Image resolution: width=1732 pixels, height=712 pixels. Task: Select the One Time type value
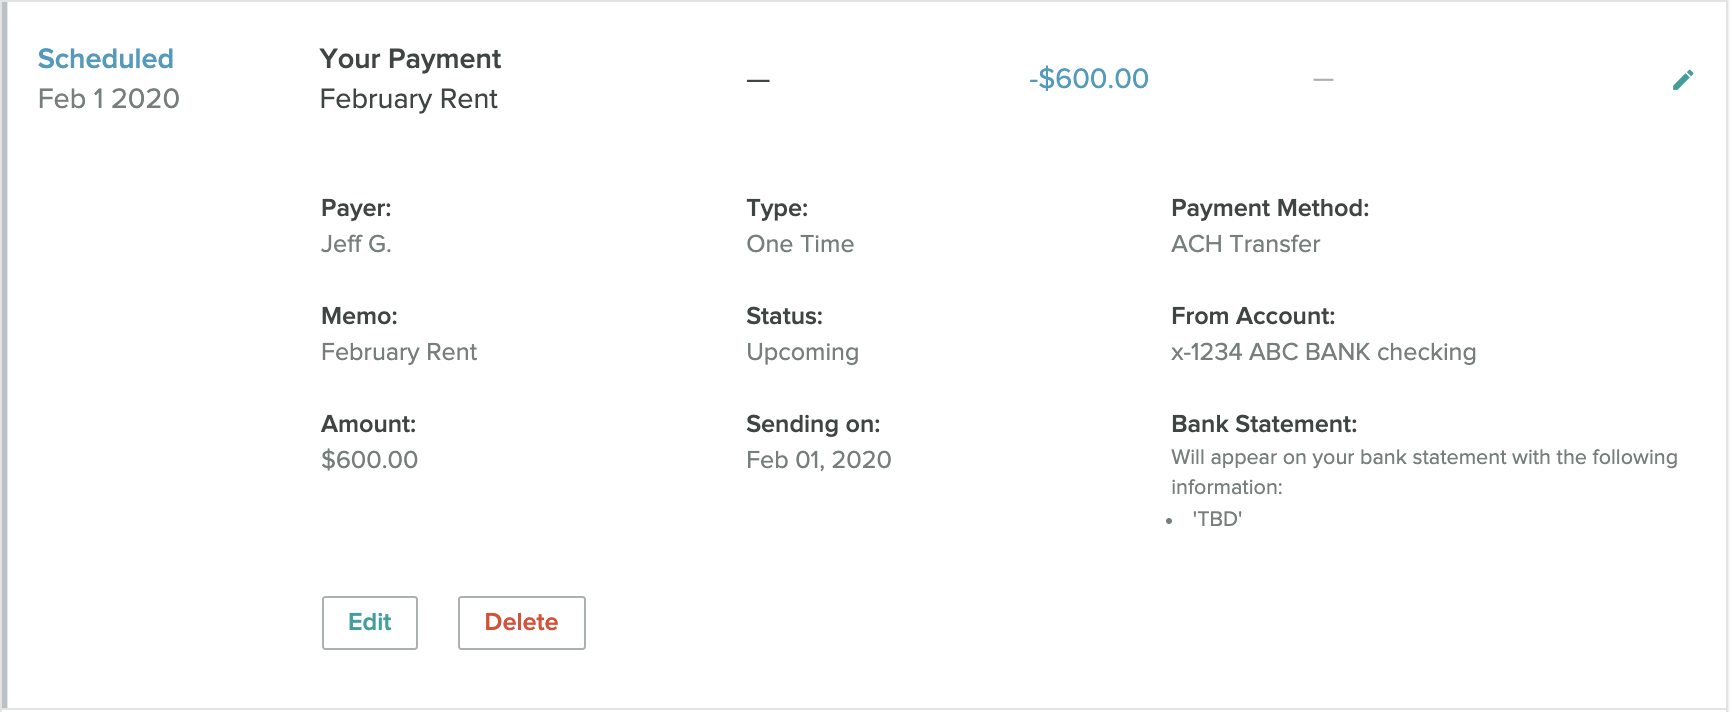click(800, 244)
